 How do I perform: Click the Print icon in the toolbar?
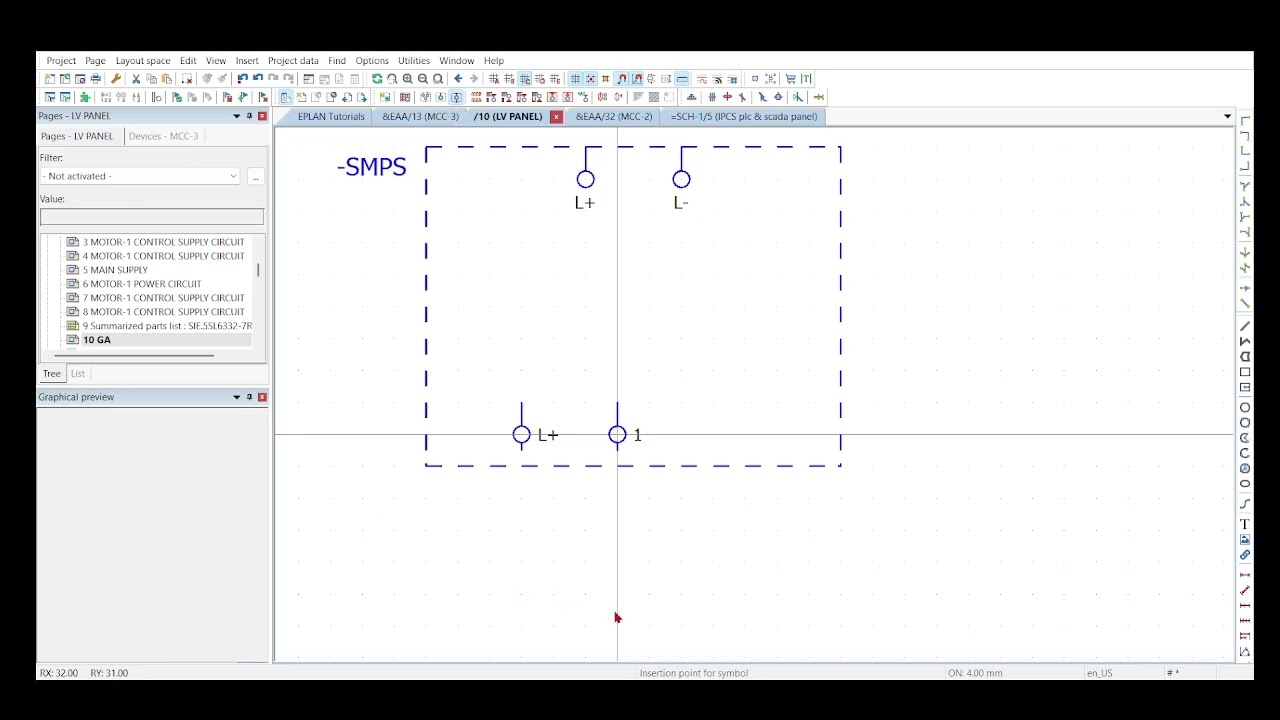[x=96, y=79]
